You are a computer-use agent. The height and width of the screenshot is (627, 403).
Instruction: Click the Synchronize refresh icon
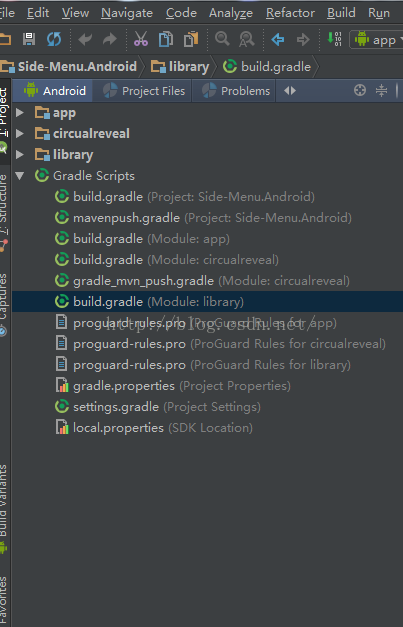click(54, 39)
